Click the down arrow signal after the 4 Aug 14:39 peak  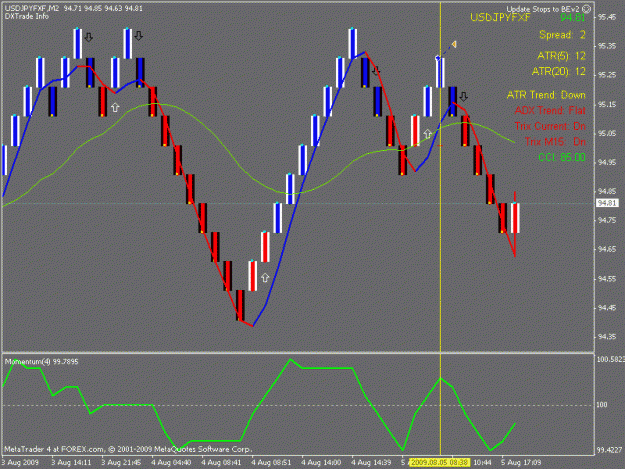376,71
